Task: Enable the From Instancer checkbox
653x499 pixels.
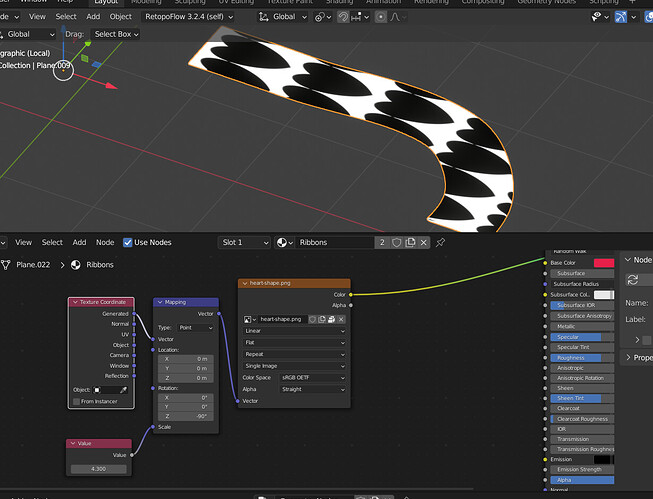Action: click(76, 402)
